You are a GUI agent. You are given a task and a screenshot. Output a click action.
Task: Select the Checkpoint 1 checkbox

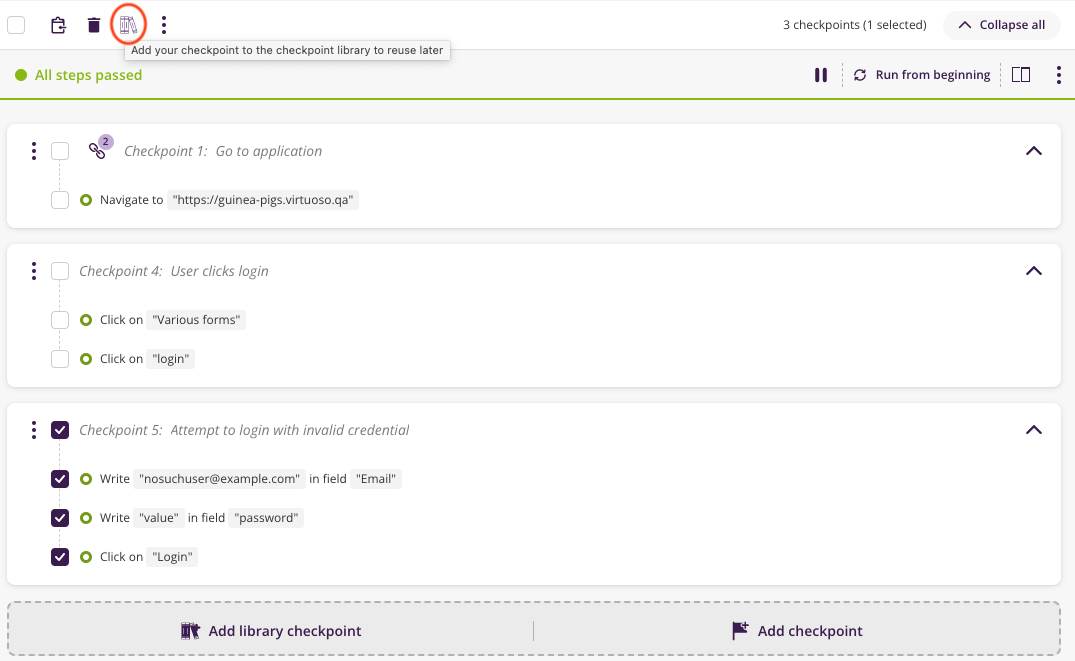pos(60,151)
